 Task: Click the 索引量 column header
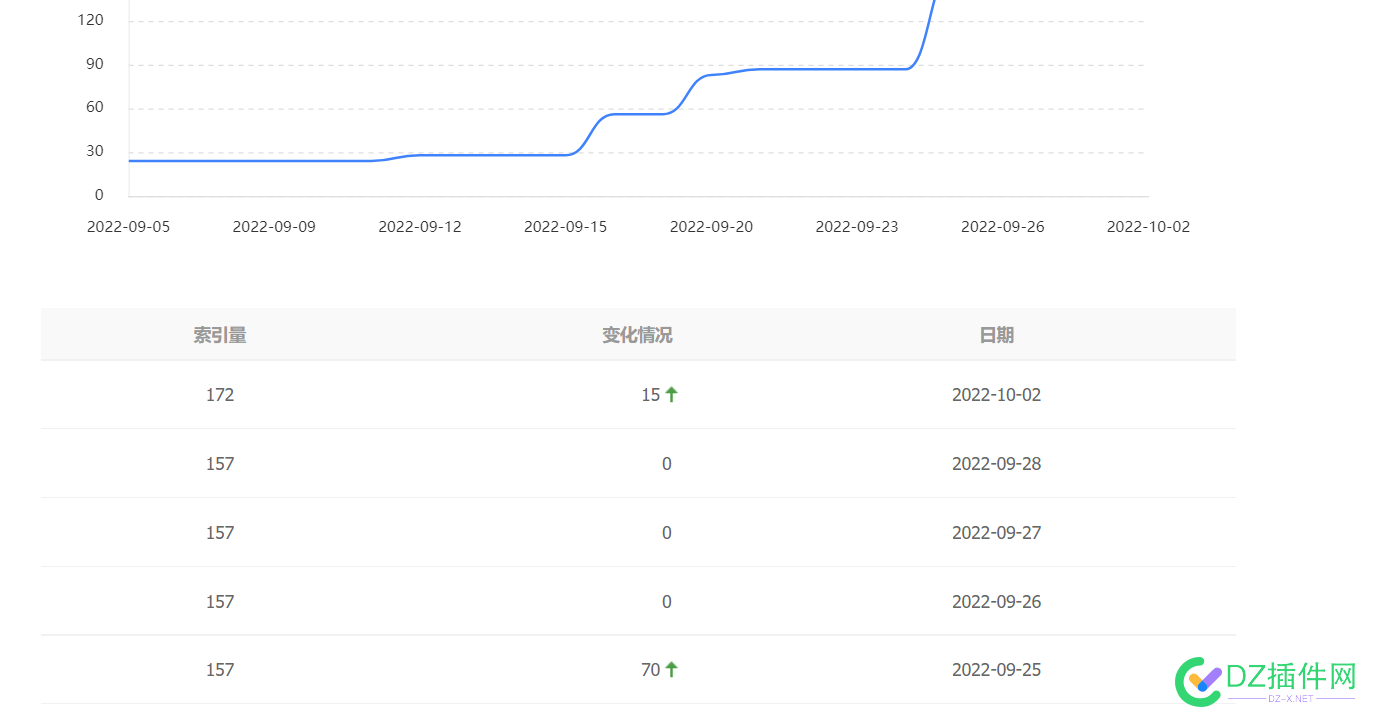[x=220, y=335]
